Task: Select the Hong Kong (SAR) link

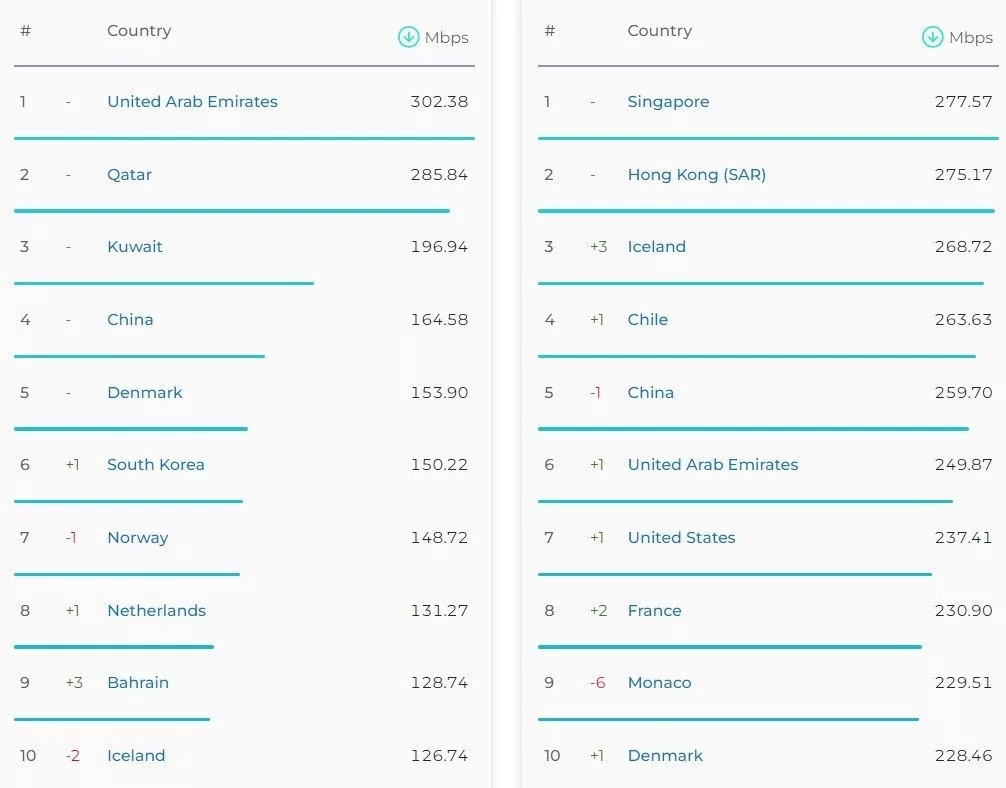Action: pyautogui.click(x=696, y=175)
